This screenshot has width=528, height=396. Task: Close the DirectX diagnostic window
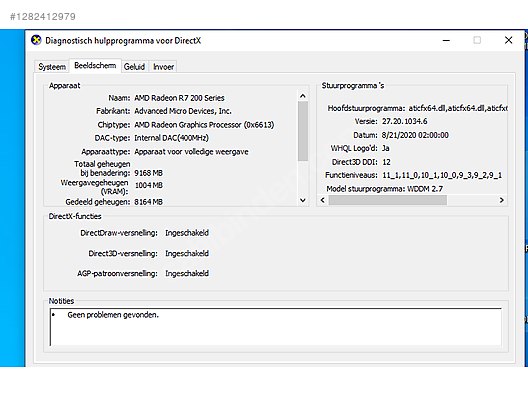point(508,40)
